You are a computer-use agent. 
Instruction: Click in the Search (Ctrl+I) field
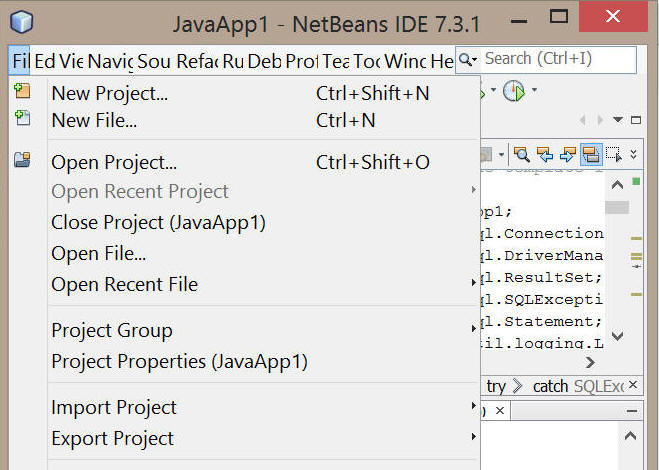click(x=556, y=59)
